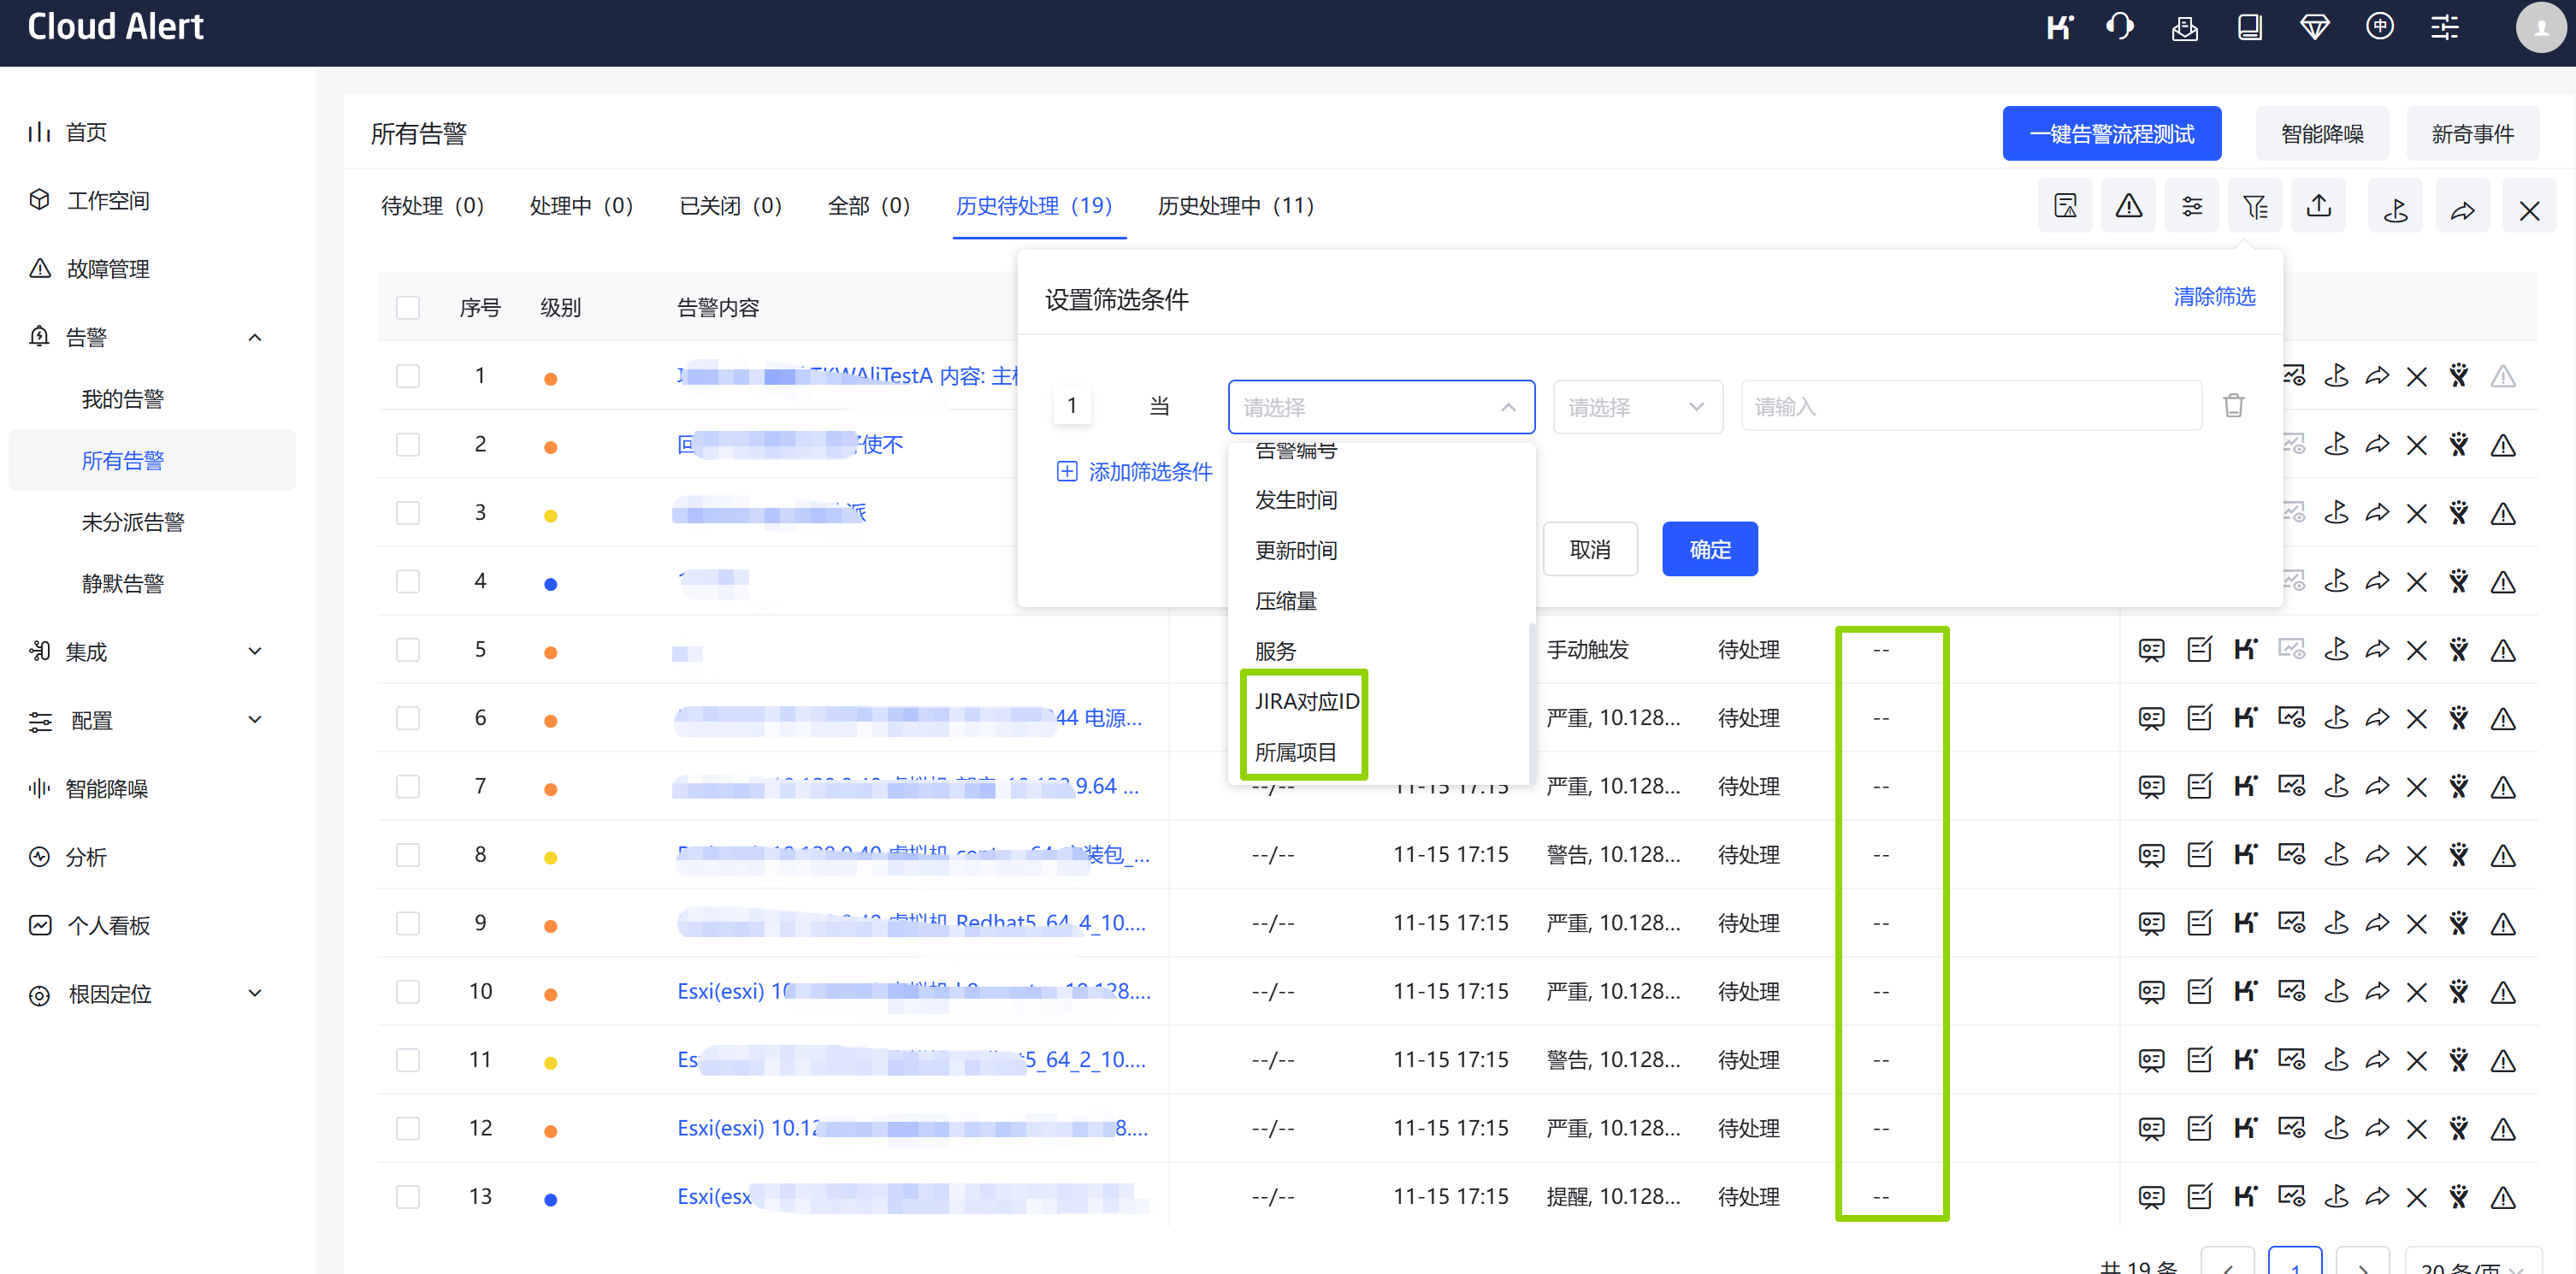The image size is (2576, 1274).
Task: Open the headset support icon in header
Action: point(2119,27)
